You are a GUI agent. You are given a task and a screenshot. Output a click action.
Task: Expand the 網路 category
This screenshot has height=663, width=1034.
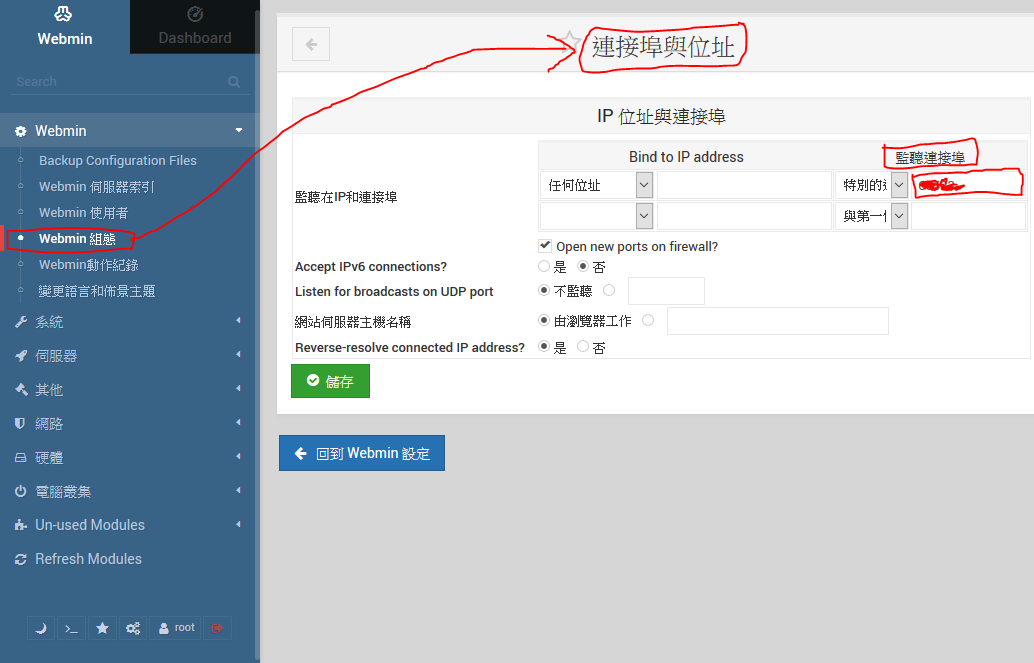coord(130,424)
